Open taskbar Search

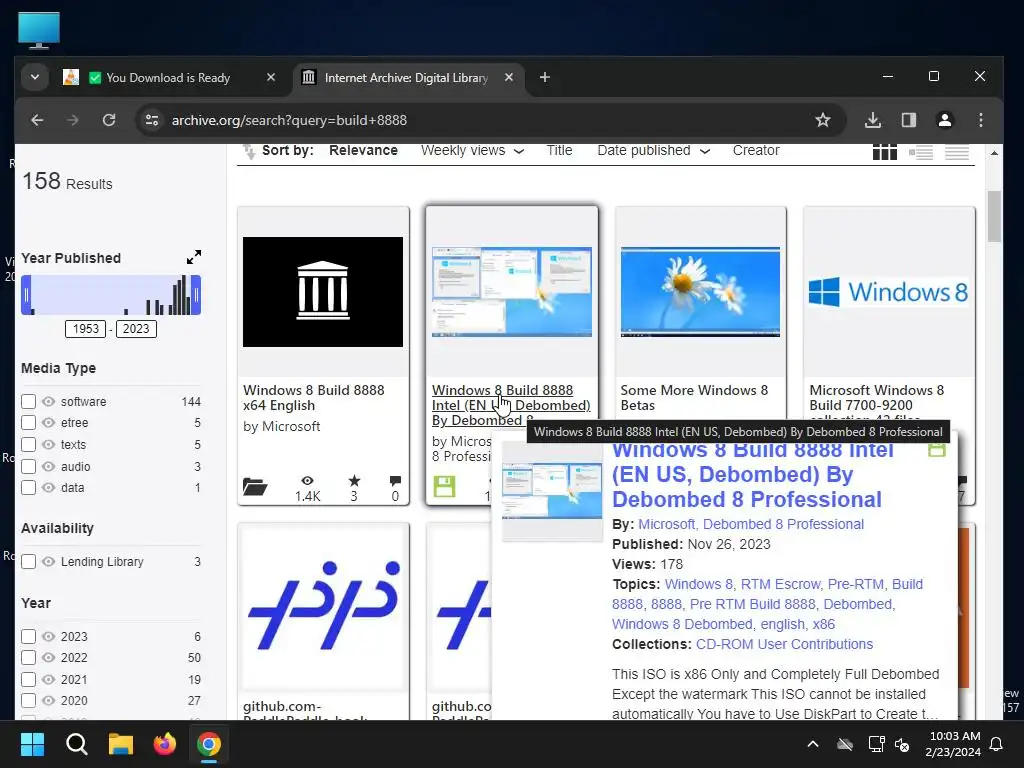click(76, 744)
